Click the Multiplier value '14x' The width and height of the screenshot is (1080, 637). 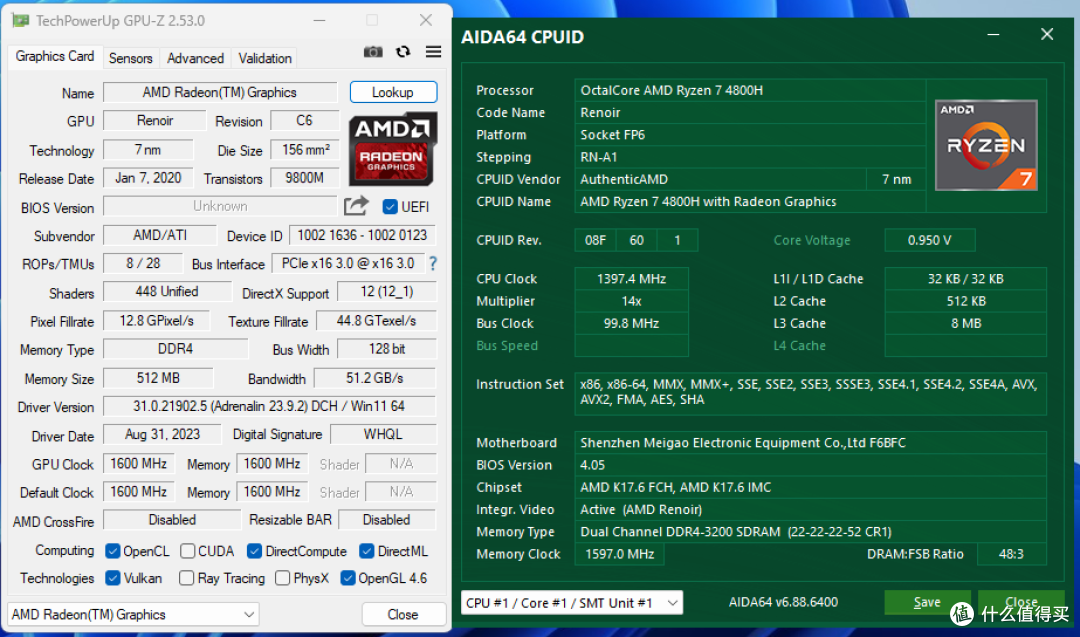coord(632,301)
